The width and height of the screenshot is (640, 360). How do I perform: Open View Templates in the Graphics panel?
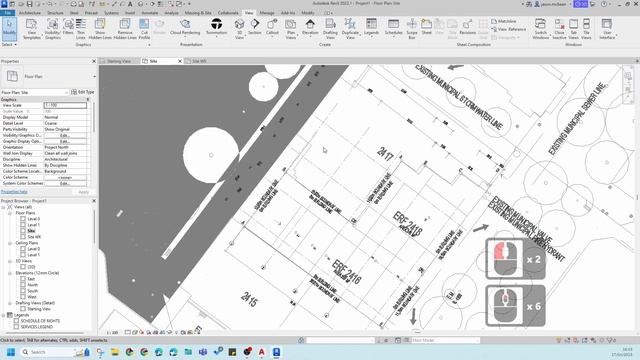coord(31,29)
